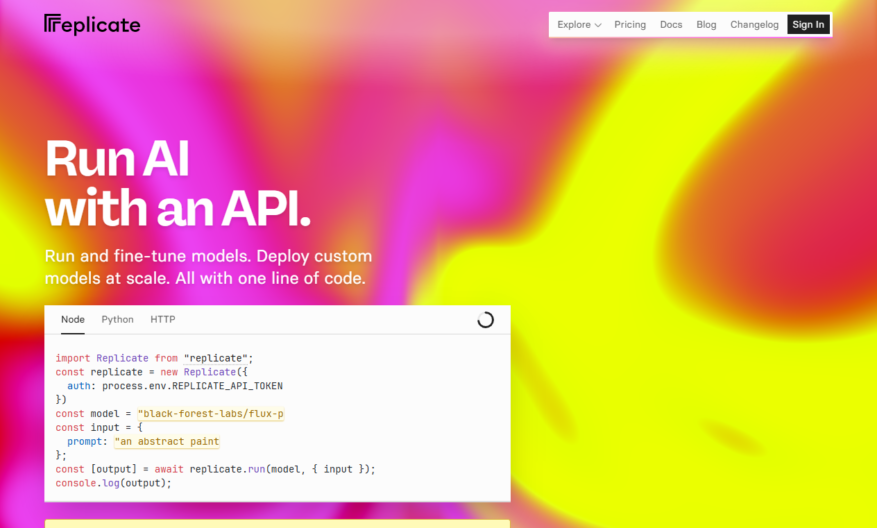The height and width of the screenshot is (528, 877).
Task: Click the "replicate" import package string
Action: (x=216, y=358)
